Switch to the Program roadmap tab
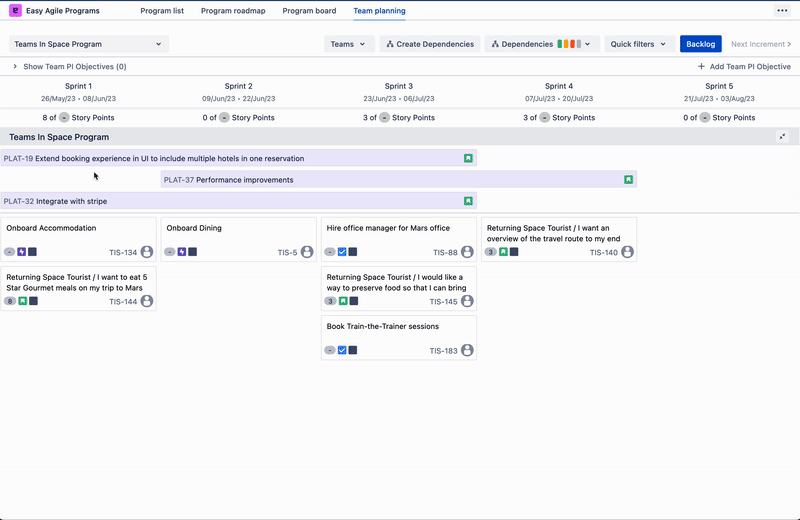The image size is (800, 520). coord(233,10)
